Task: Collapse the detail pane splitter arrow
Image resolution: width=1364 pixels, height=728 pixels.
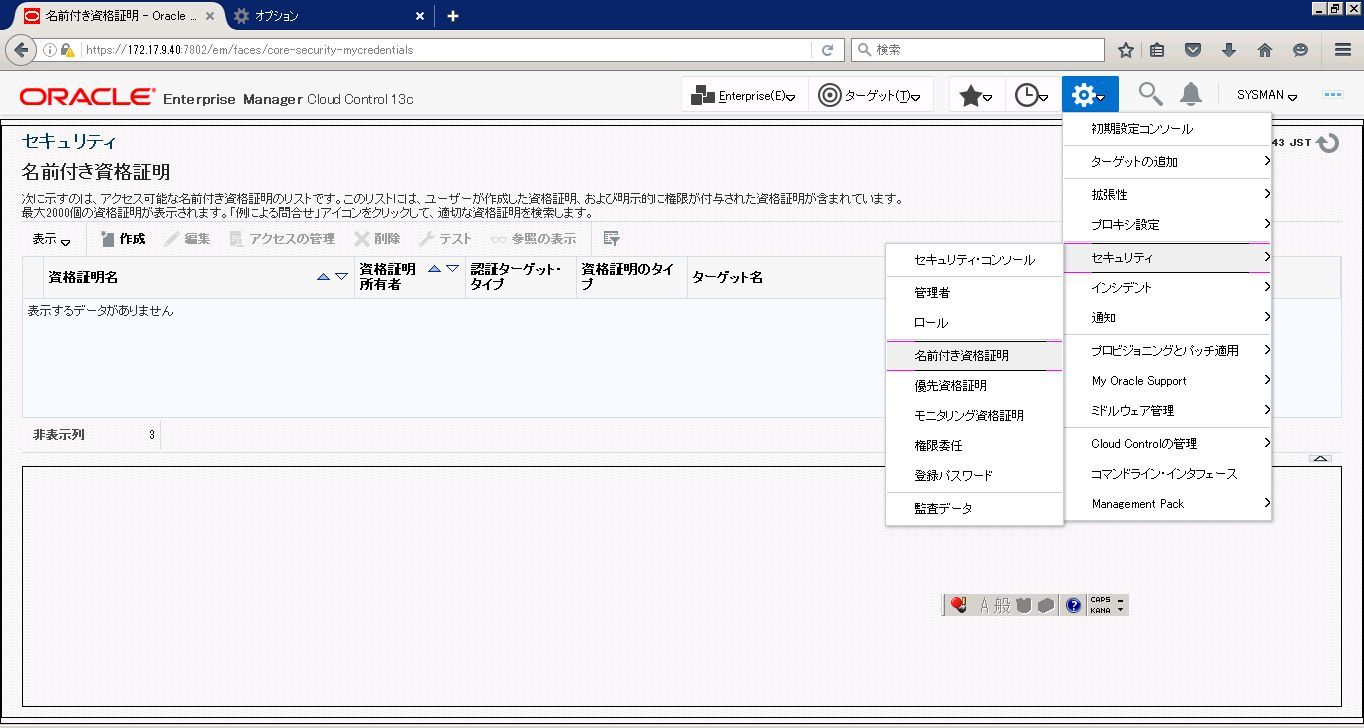Action: 1320,459
